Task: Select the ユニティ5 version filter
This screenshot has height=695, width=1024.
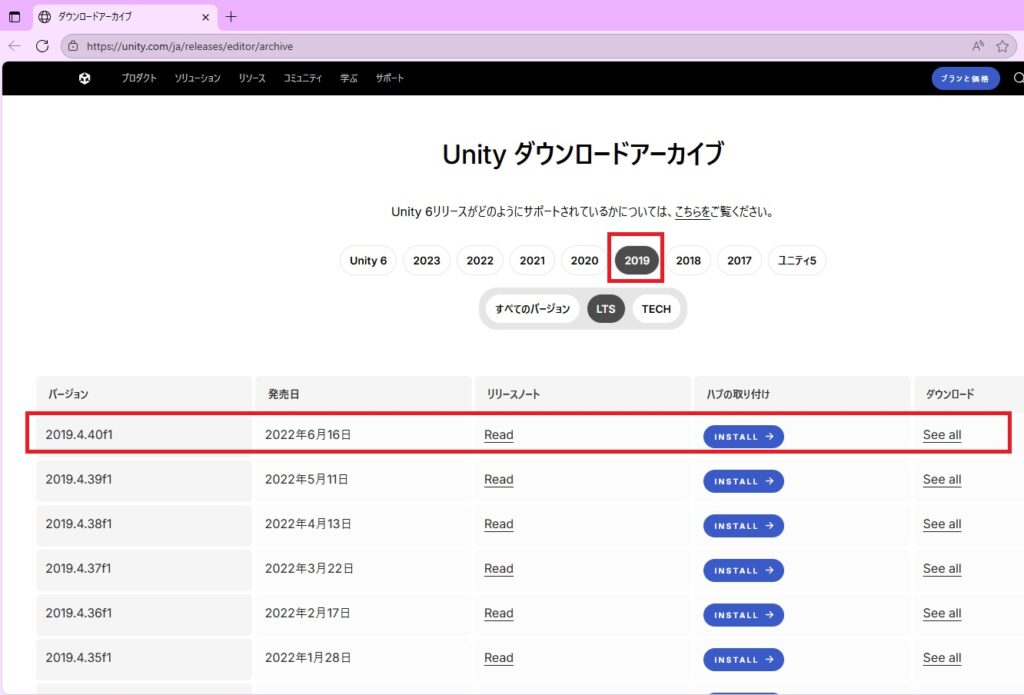Action: click(x=797, y=260)
